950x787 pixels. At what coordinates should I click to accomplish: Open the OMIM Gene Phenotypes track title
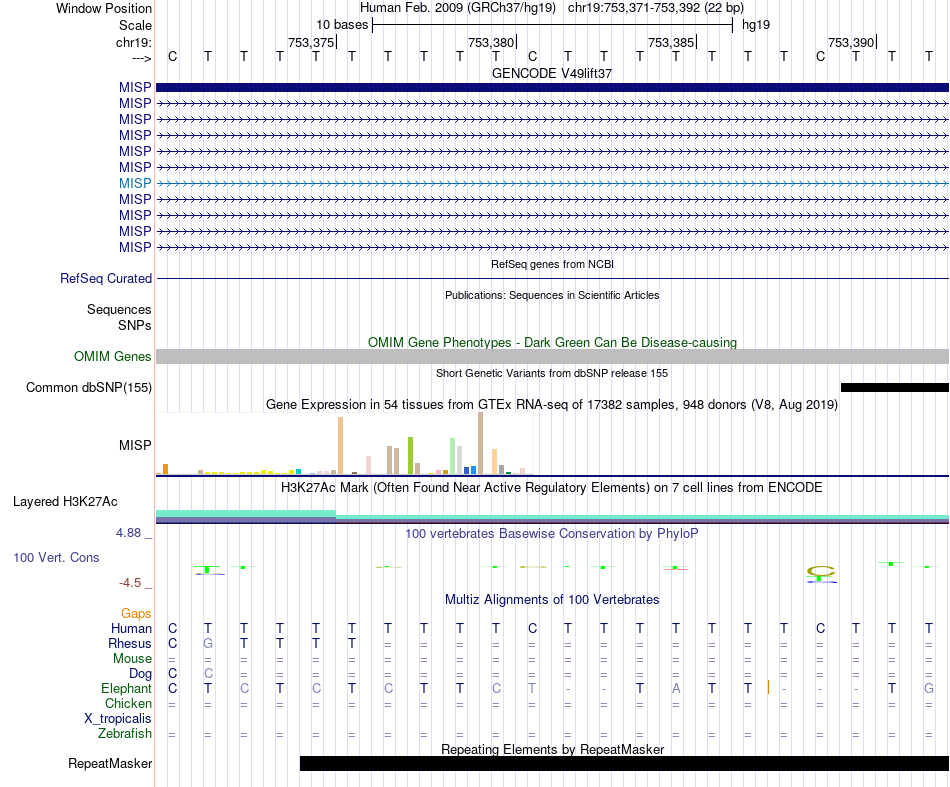click(x=552, y=342)
